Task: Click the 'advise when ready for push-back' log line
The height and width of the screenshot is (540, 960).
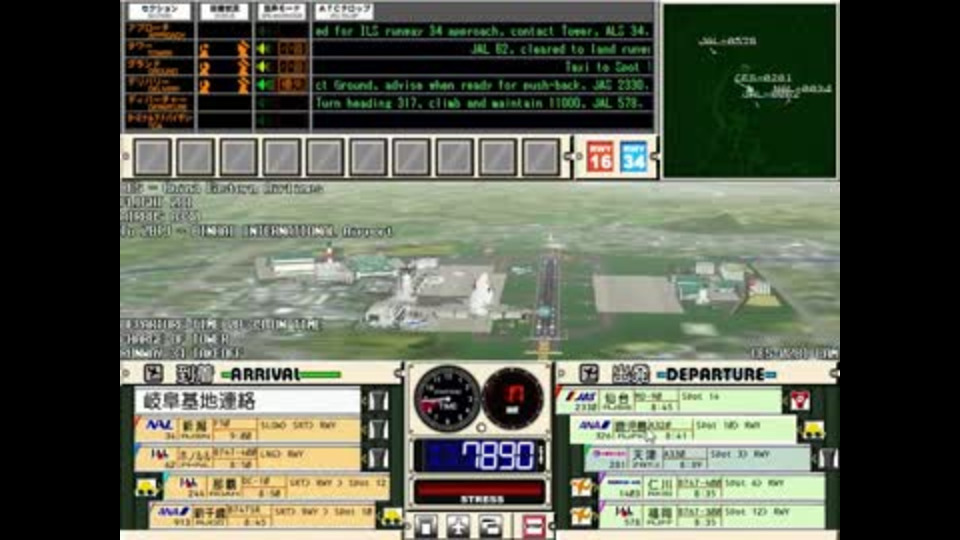Action: pyautogui.click(x=483, y=84)
